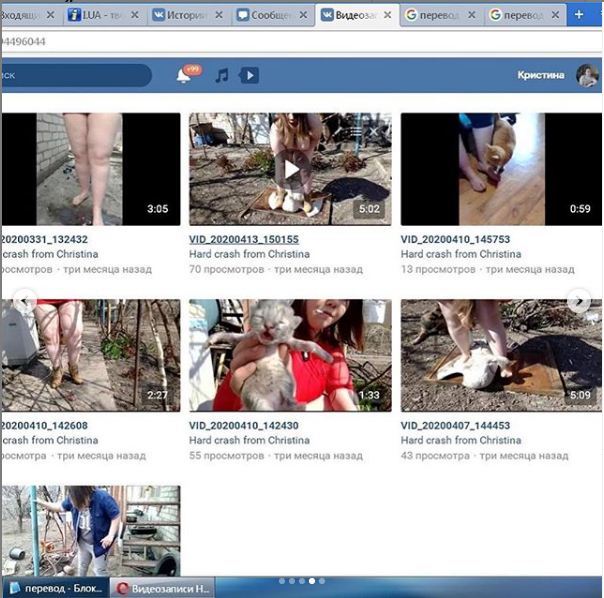Viewport: 604px width, 598px height.
Task: Open перевод - Блокнот in the taskbar
Action: (55, 588)
